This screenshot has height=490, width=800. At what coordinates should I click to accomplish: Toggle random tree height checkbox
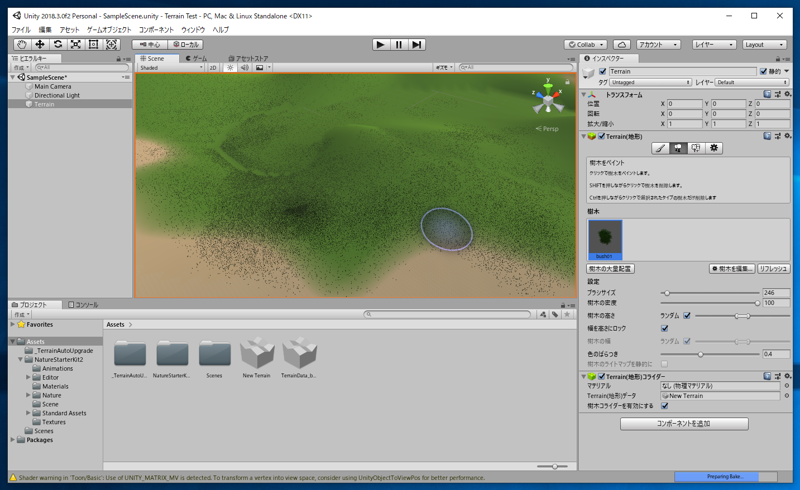[687, 315]
